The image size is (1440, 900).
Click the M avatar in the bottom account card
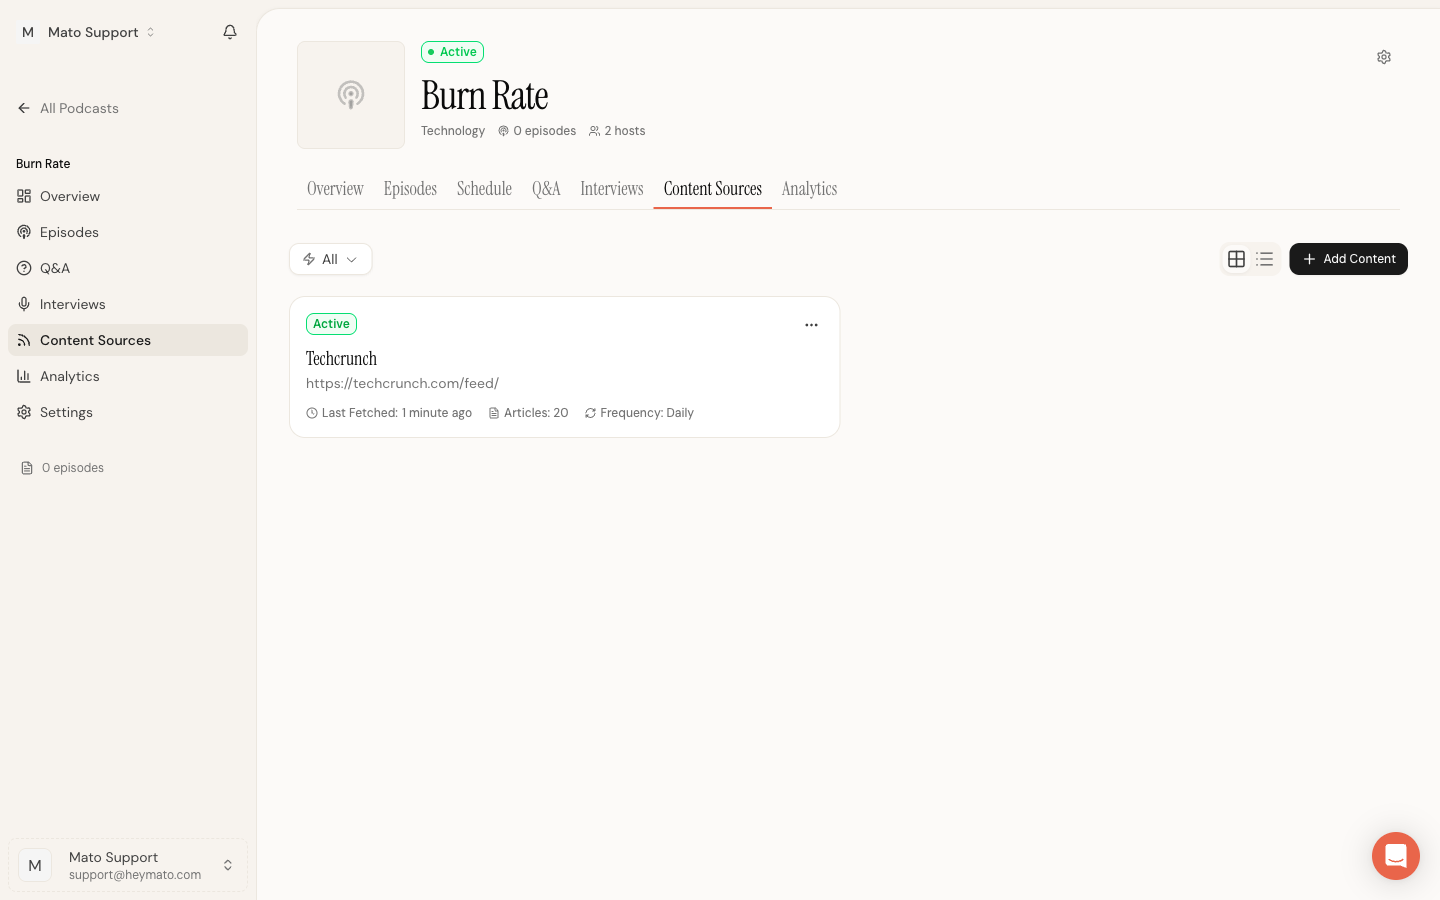(x=35, y=865)
